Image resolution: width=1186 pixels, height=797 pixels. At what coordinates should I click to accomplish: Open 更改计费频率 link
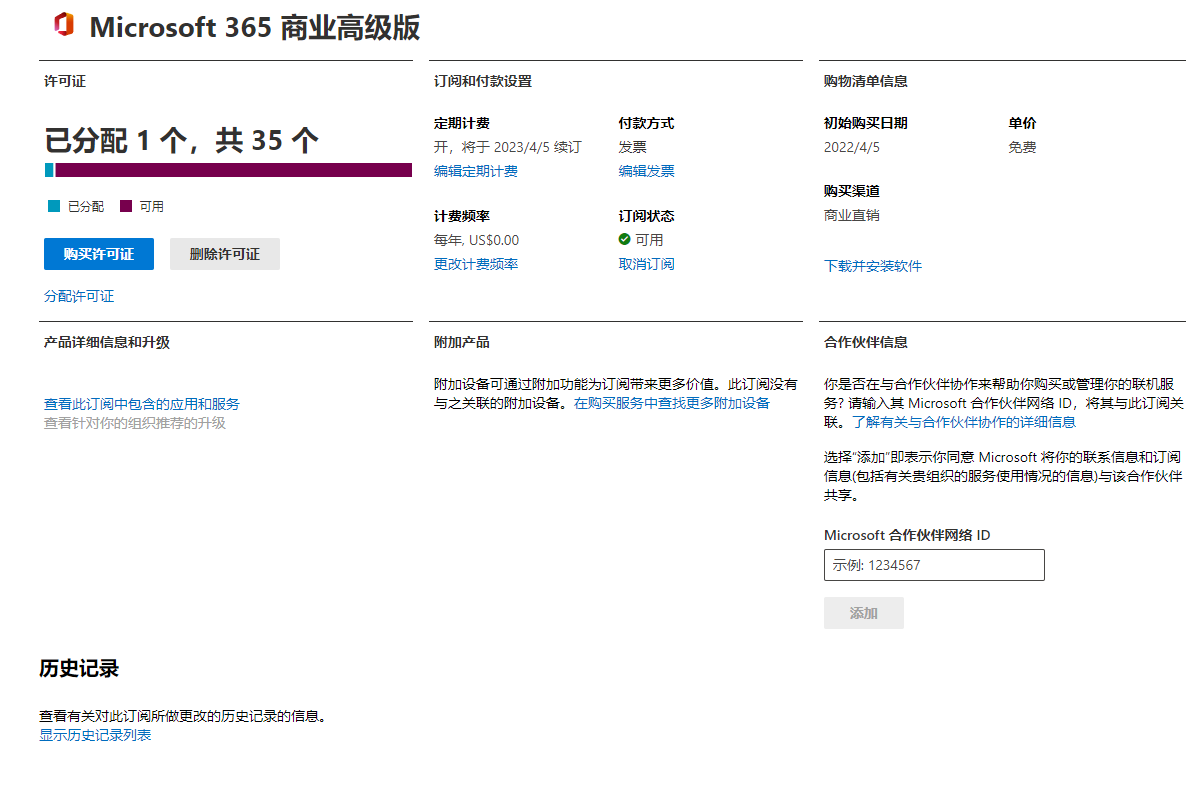click(x=476, y=264)
